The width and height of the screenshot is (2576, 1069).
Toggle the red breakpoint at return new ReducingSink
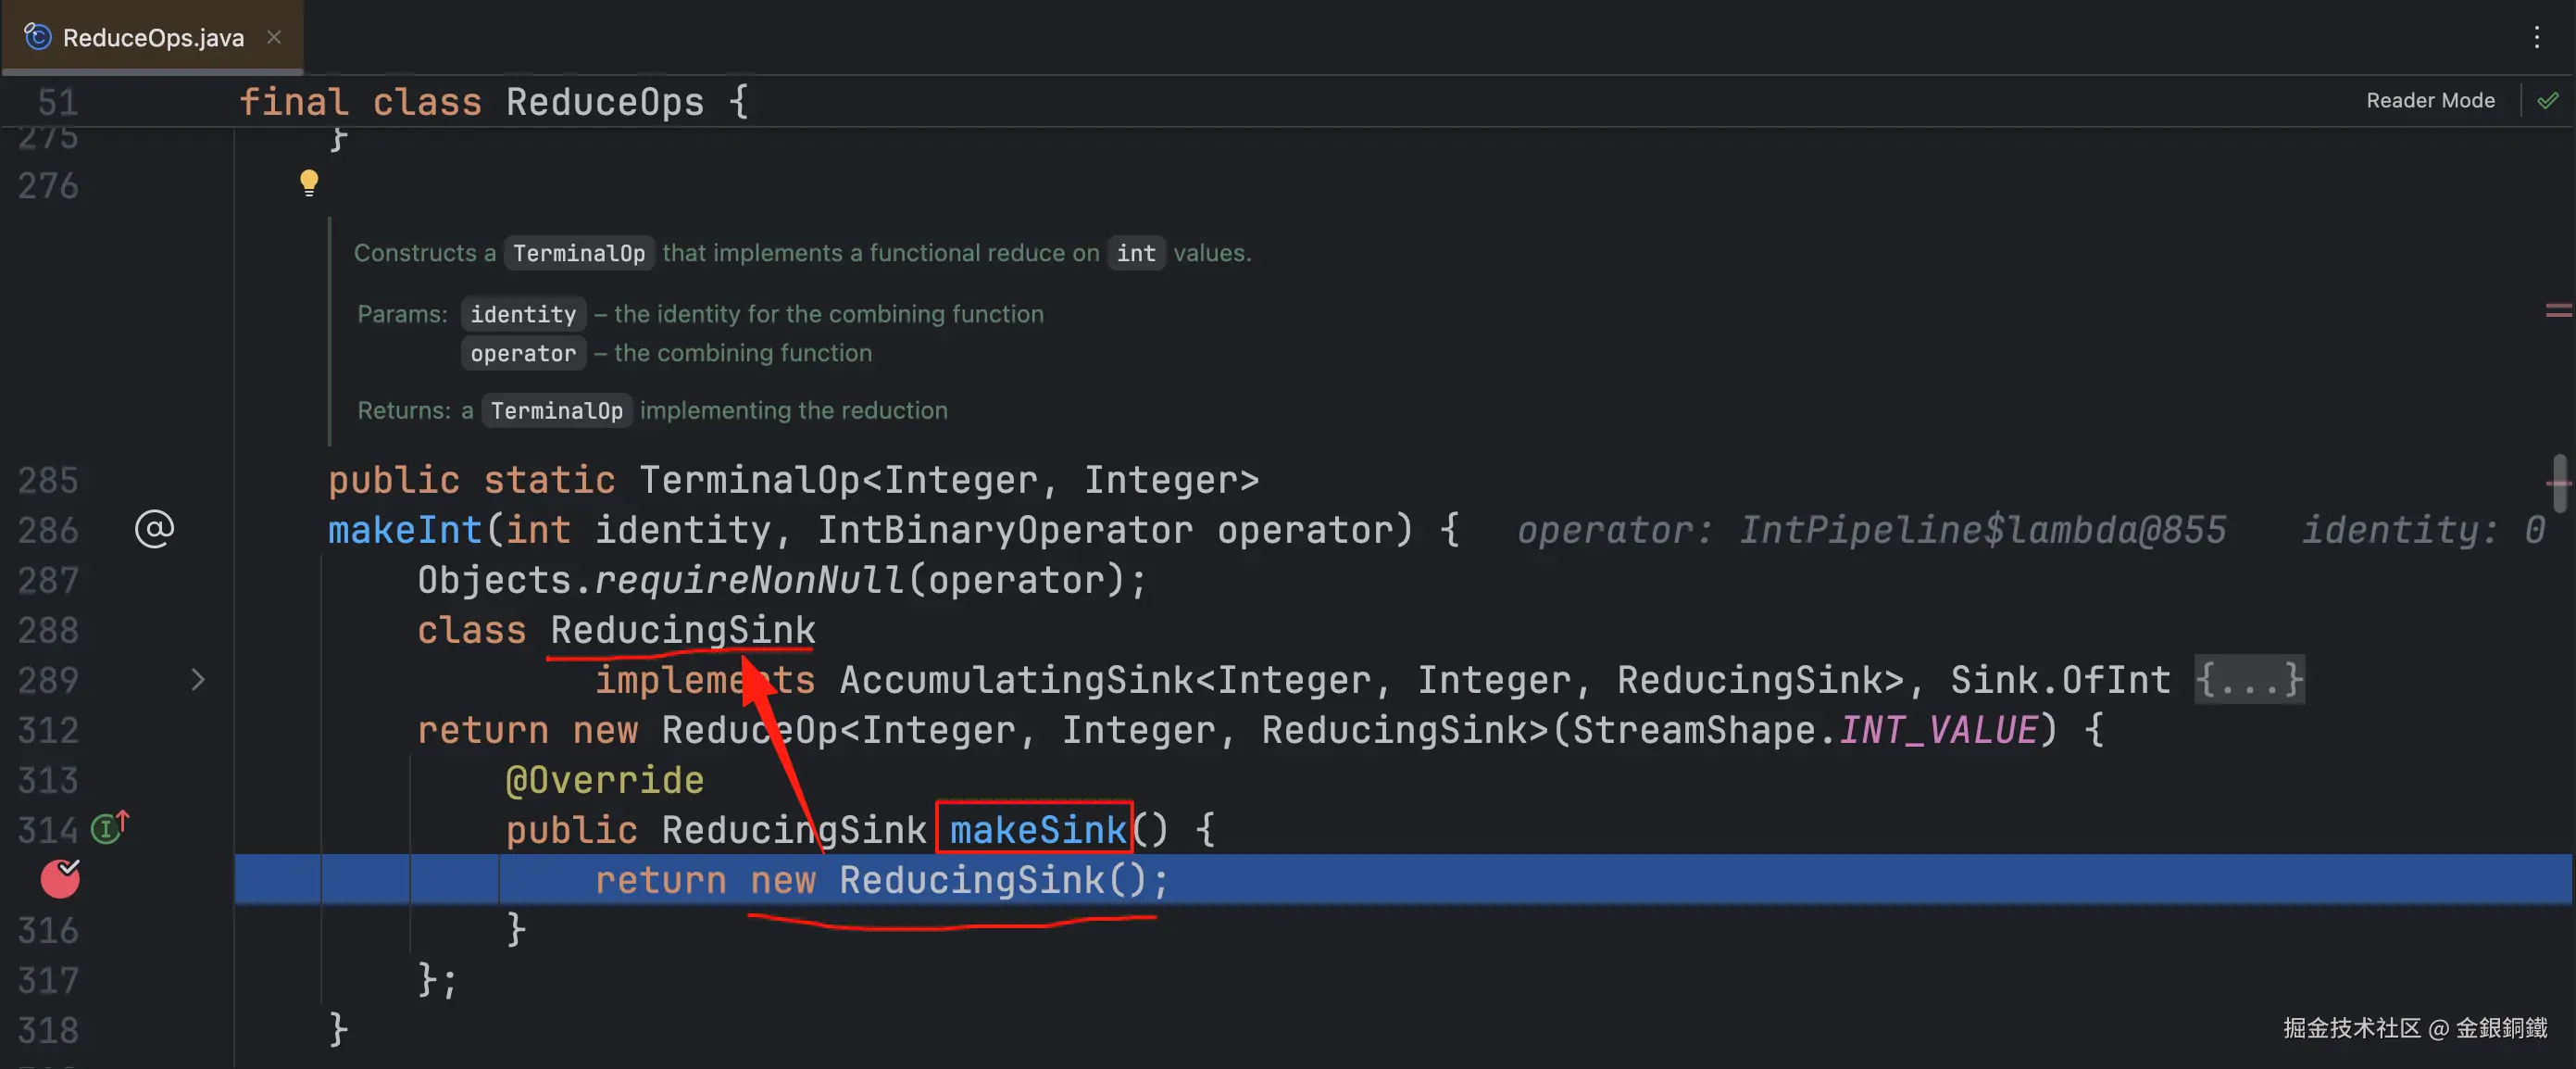[x=59, y=878]
